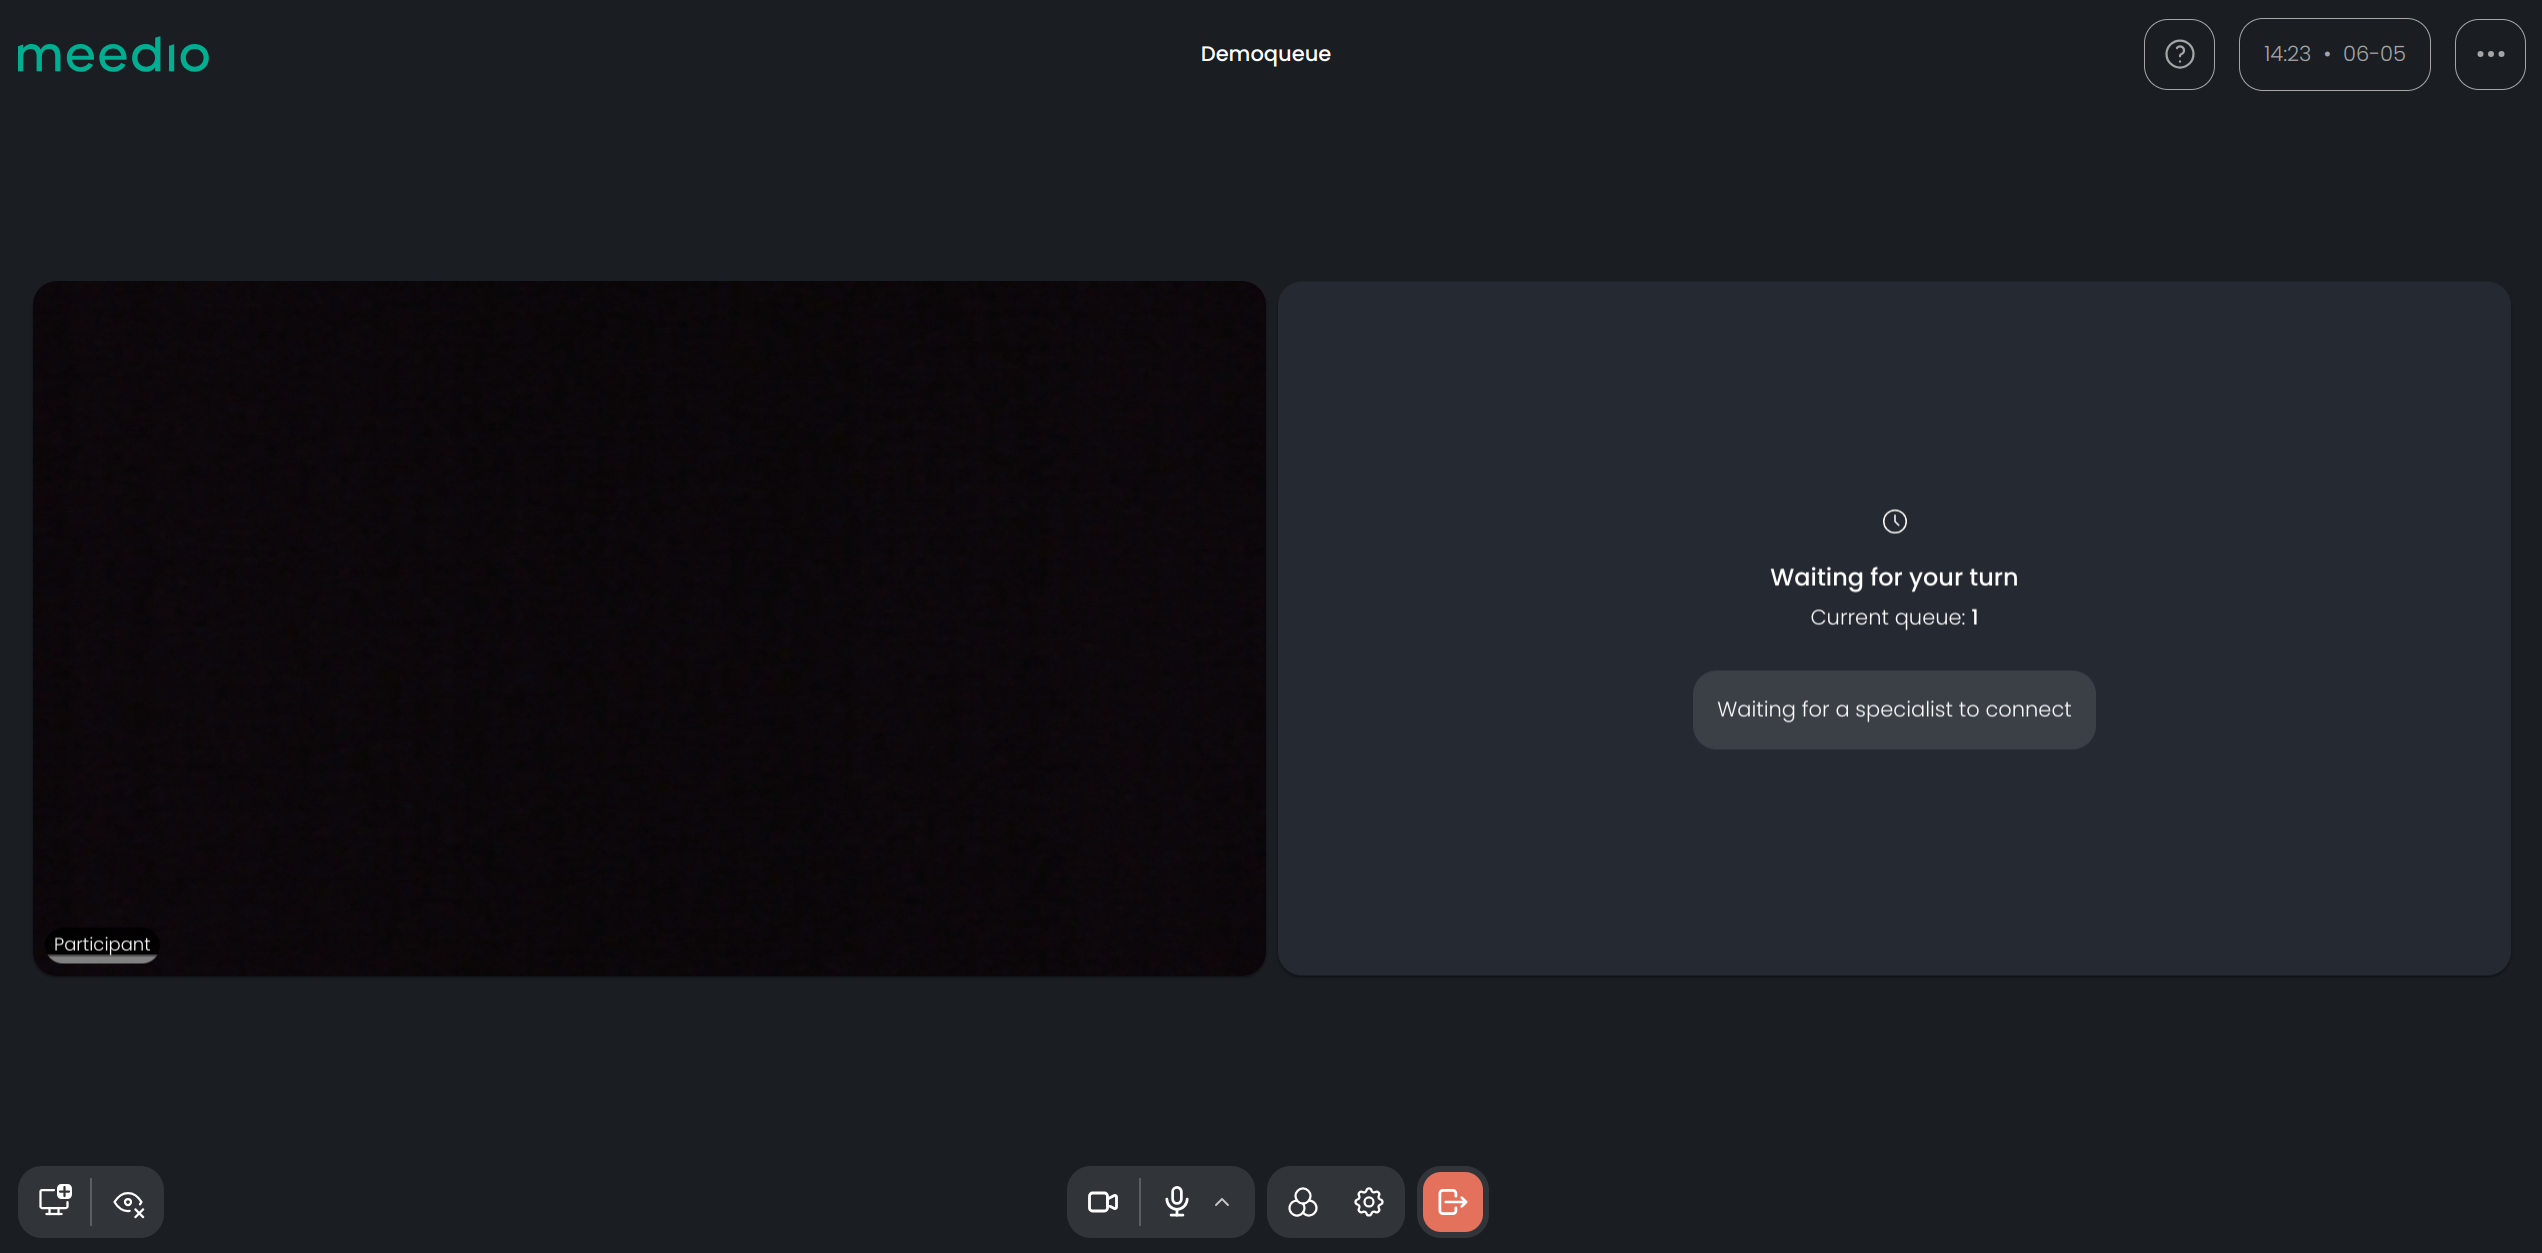This screenshot has height=1253, width=2542.
Task: Click the Current queue: 1 text
Action: pos(1894,618)
